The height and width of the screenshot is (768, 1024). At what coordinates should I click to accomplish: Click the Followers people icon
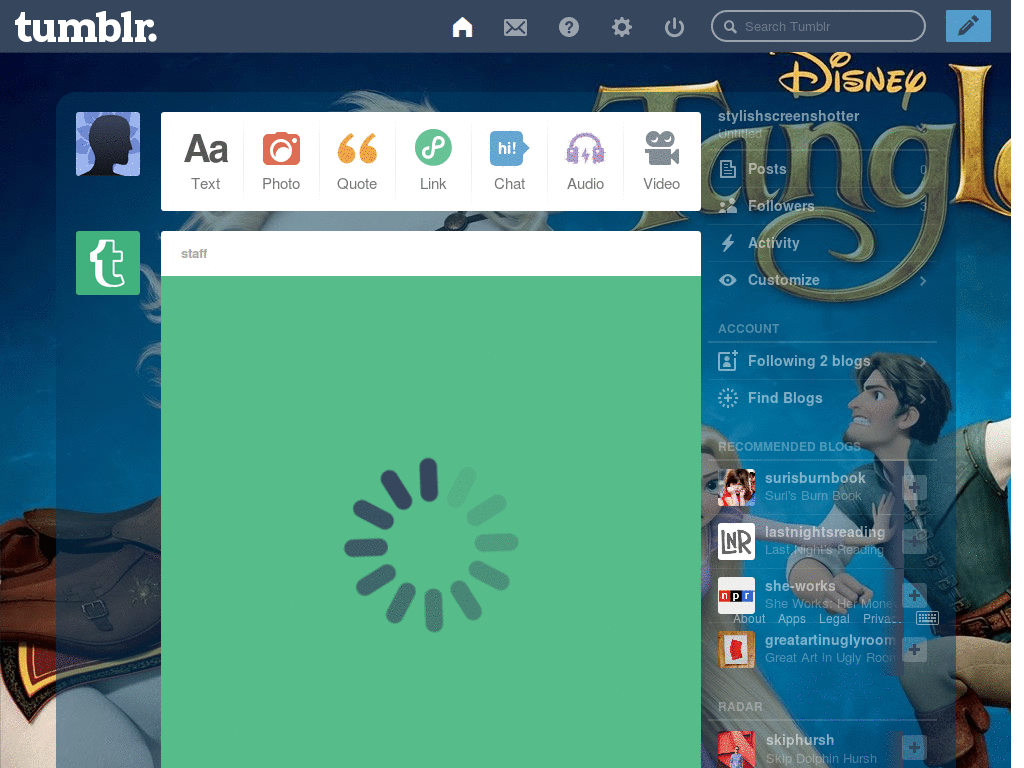728,206
